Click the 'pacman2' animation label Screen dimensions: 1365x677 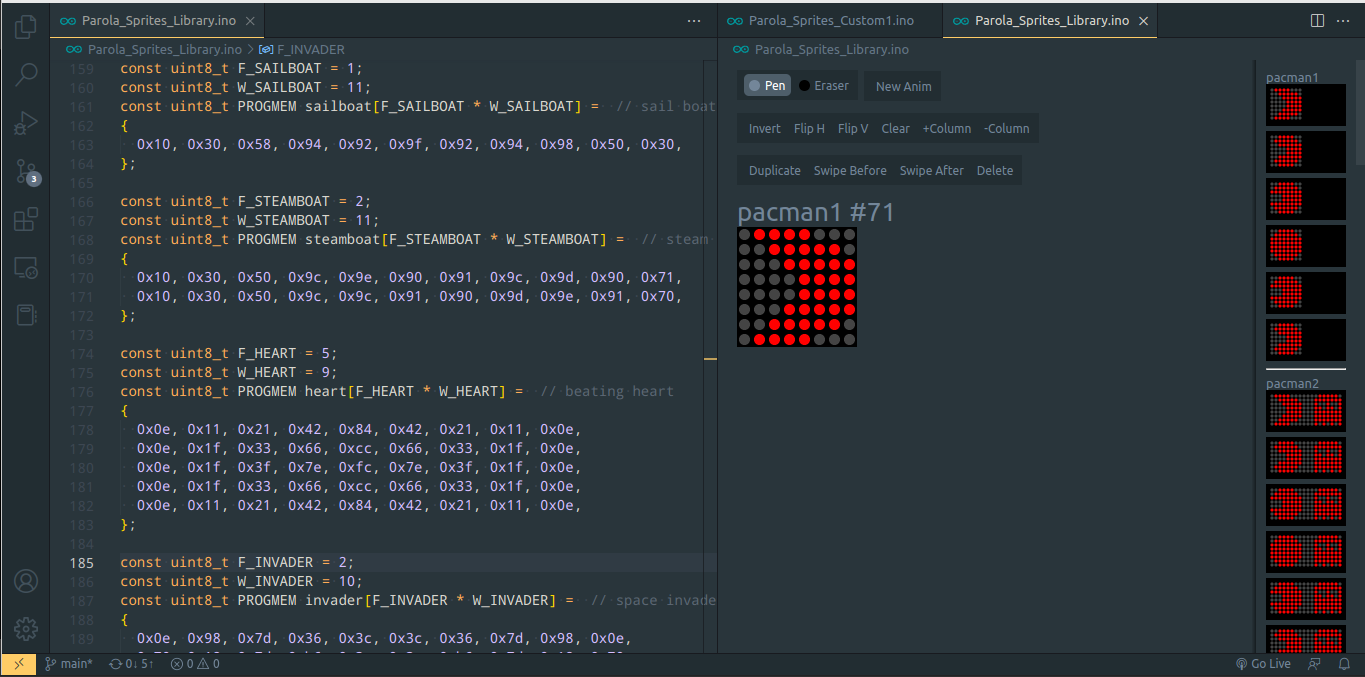tap(1292, 383)
